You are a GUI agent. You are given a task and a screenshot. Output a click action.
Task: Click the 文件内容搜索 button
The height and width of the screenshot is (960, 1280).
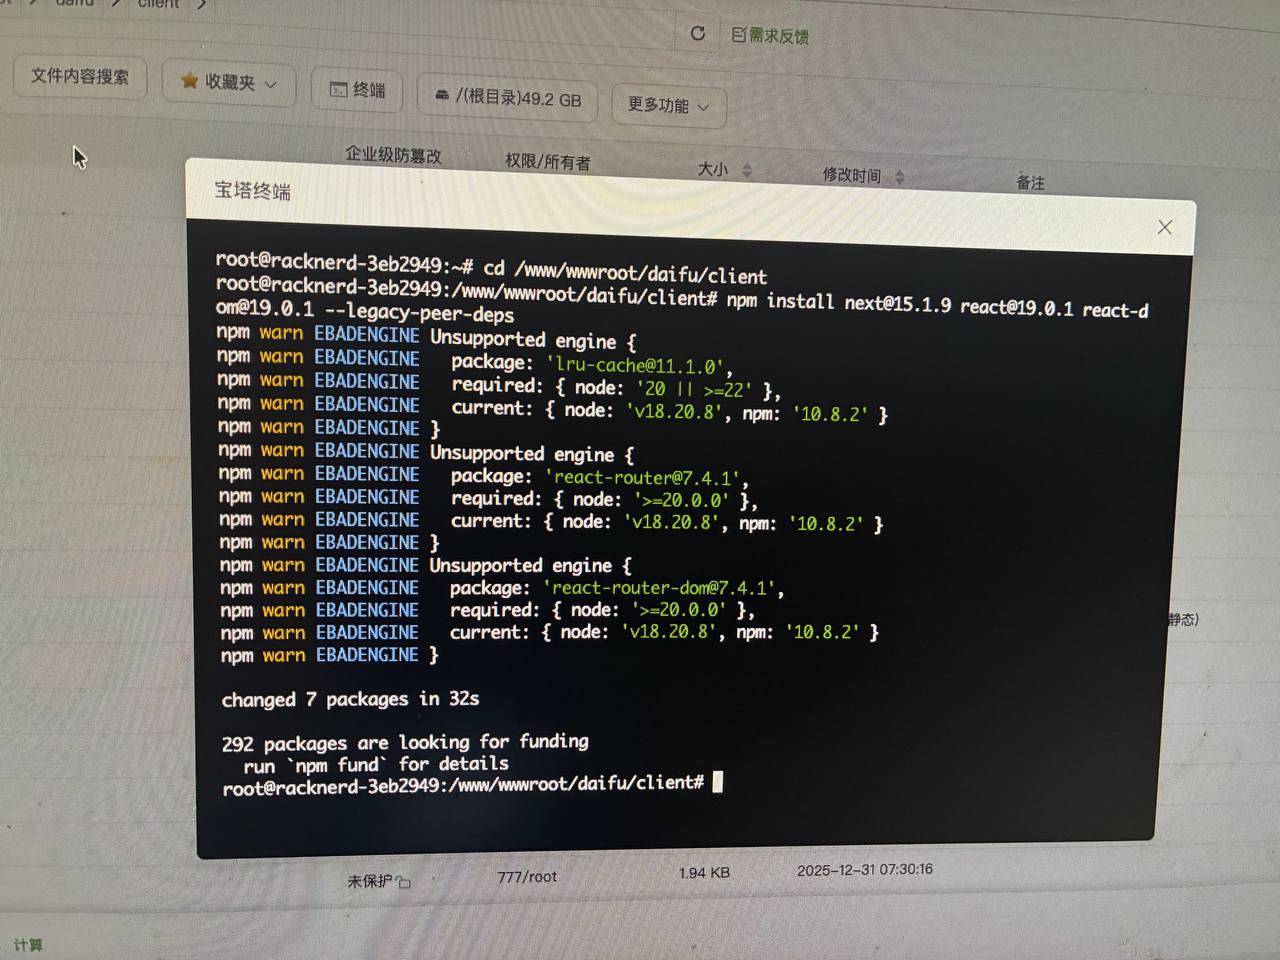point(80,76)
